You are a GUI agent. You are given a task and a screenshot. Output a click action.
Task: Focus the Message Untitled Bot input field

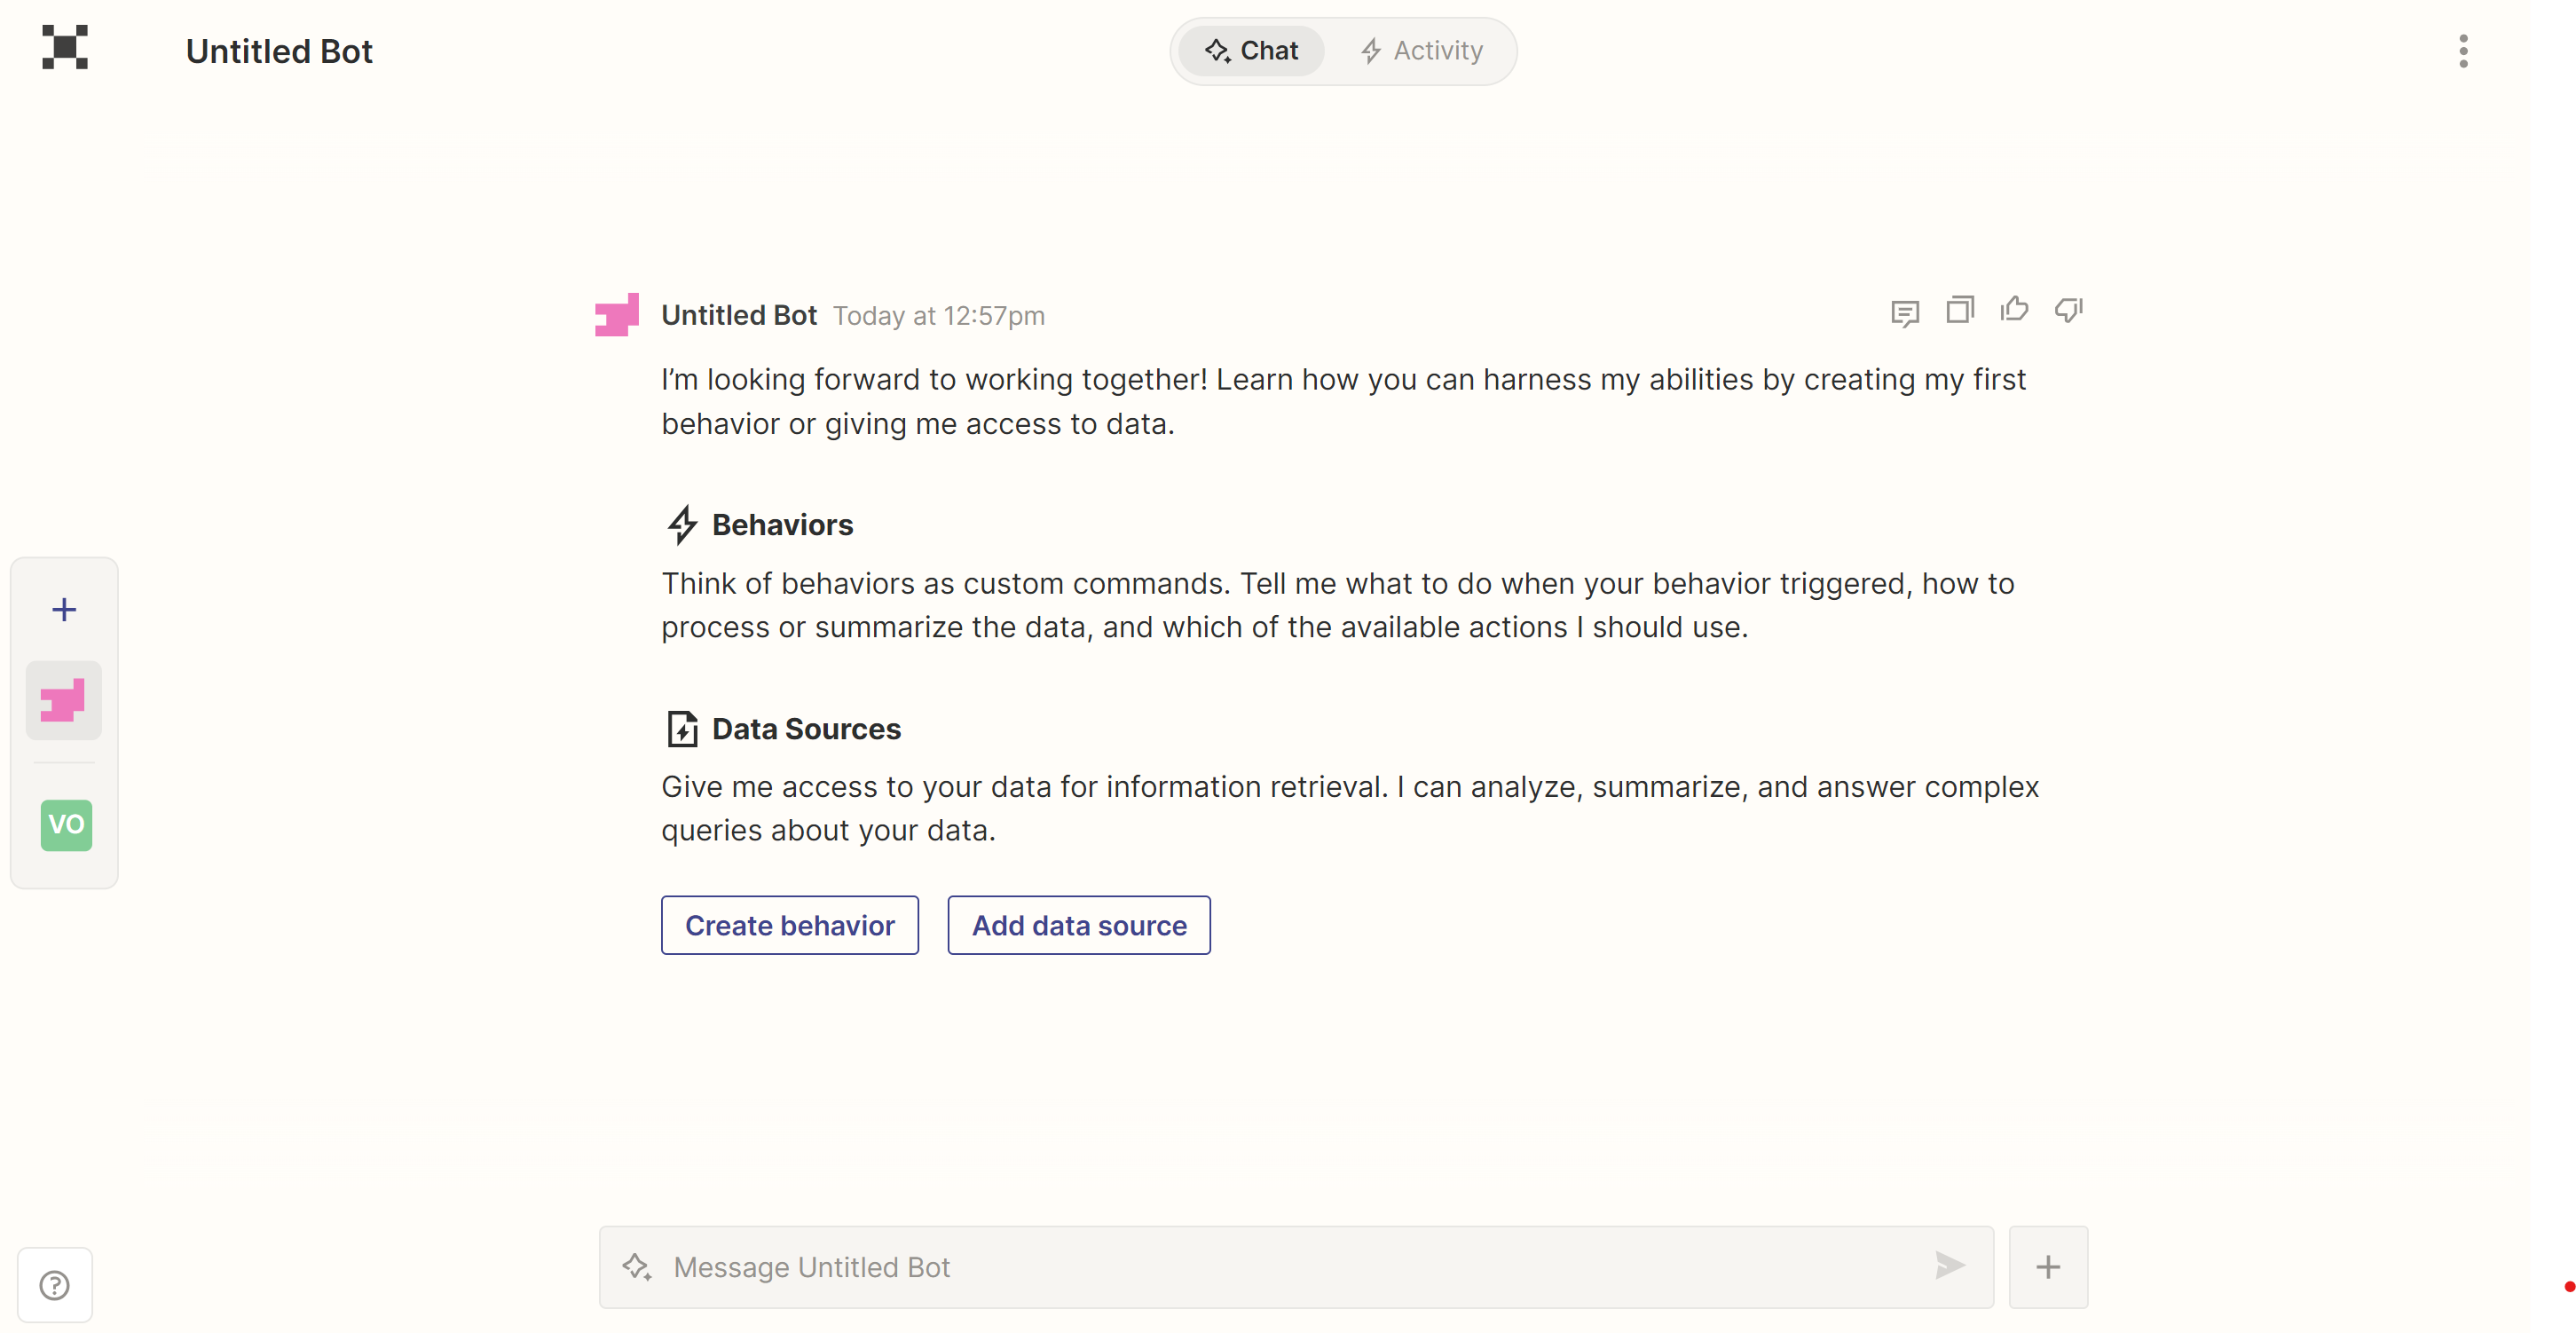1290,1267
